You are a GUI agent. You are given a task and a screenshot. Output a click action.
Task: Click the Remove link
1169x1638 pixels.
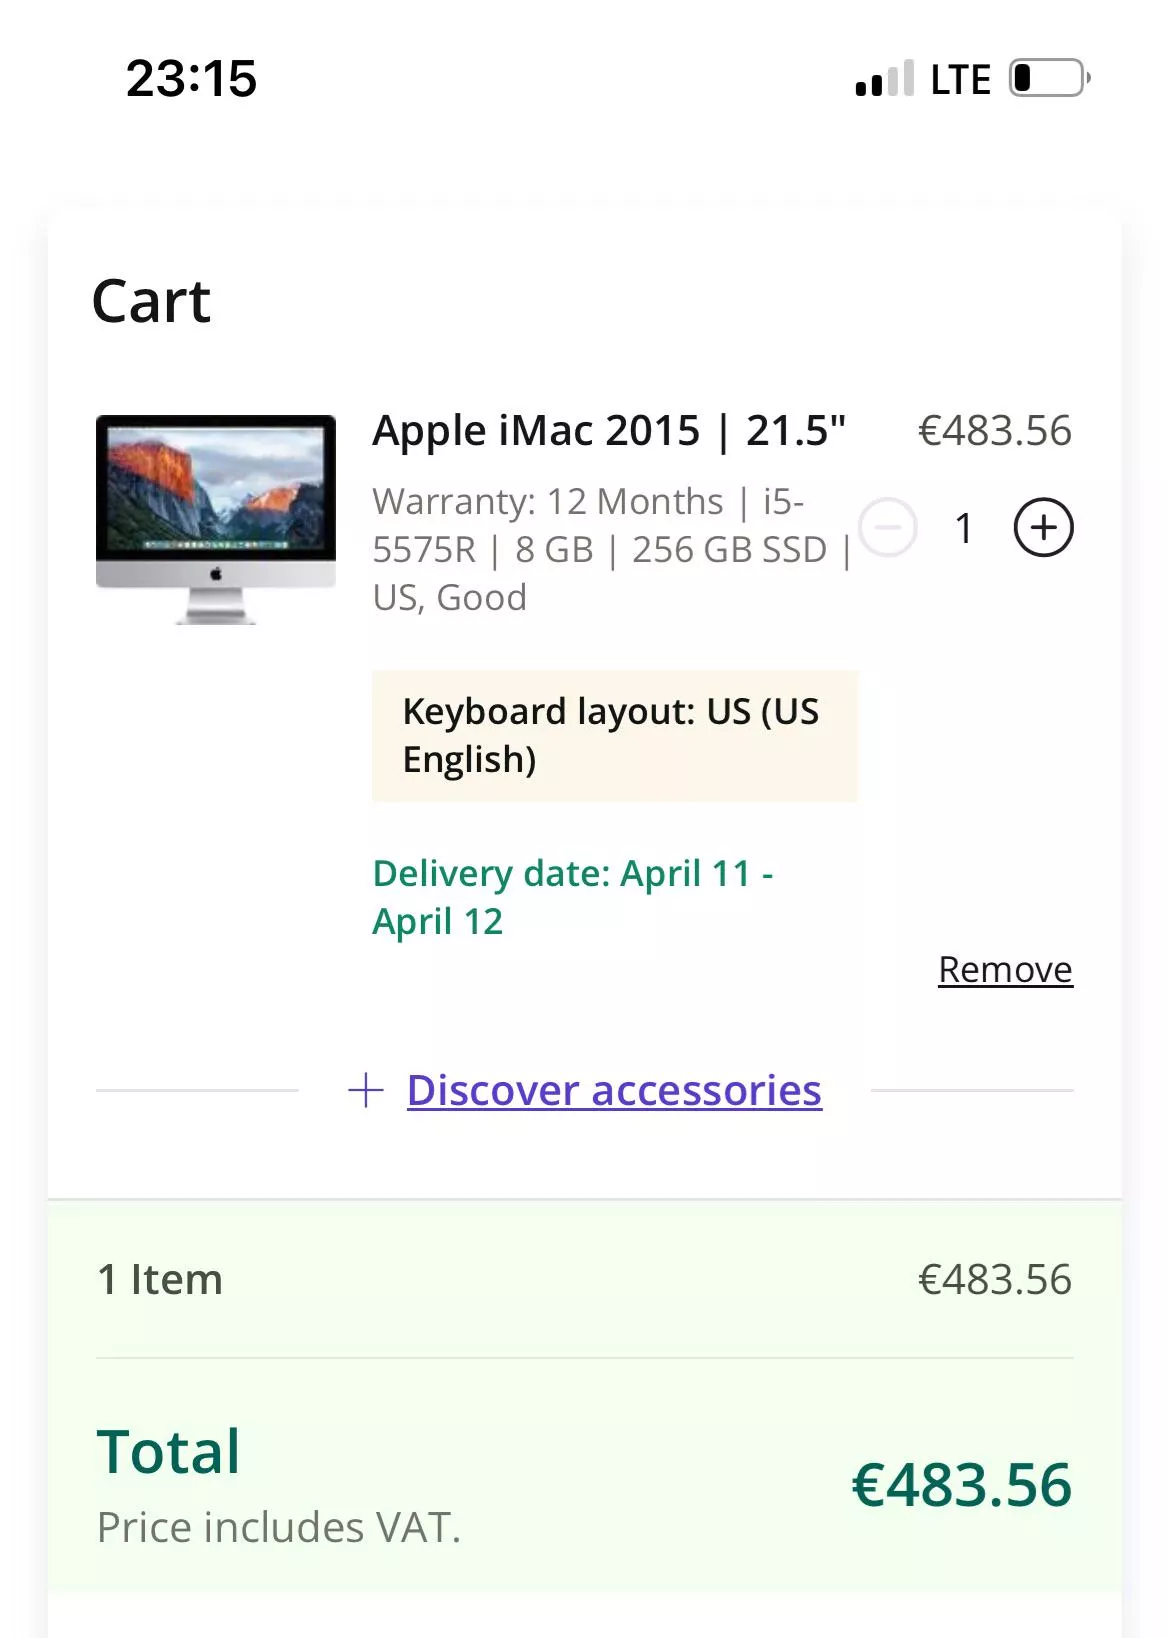[x=1005, y=969]
